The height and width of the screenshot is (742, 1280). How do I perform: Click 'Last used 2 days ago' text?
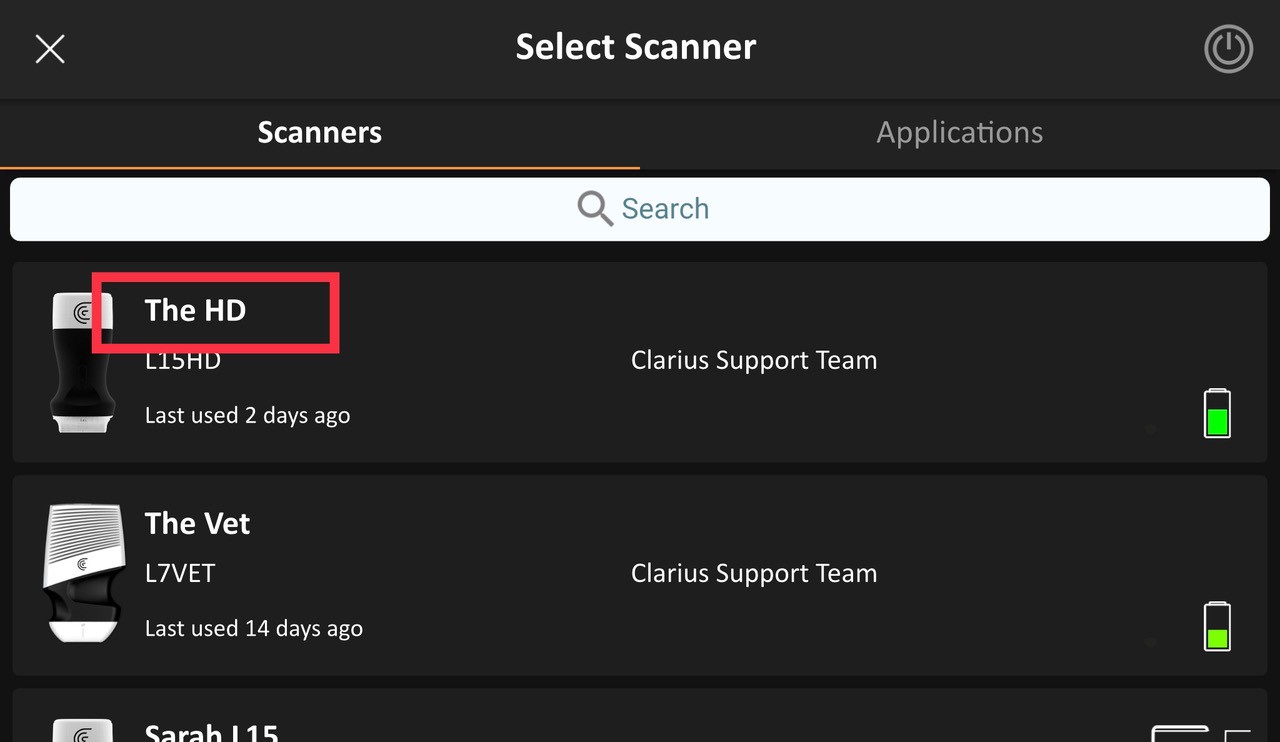tap(247, 415)
